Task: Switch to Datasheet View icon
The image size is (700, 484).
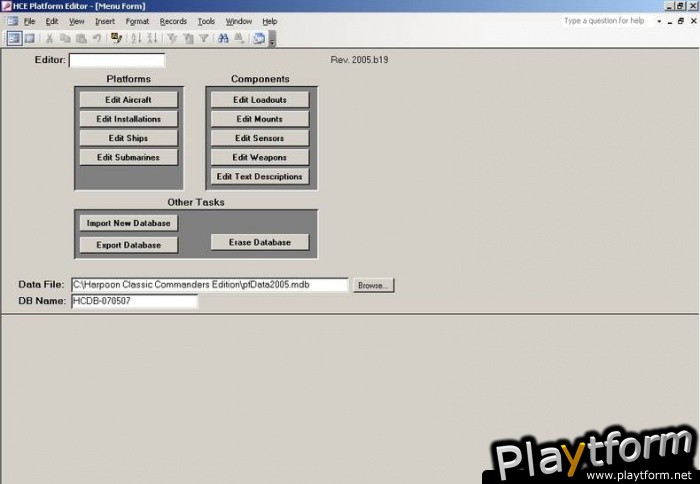Action: point(30,38)
